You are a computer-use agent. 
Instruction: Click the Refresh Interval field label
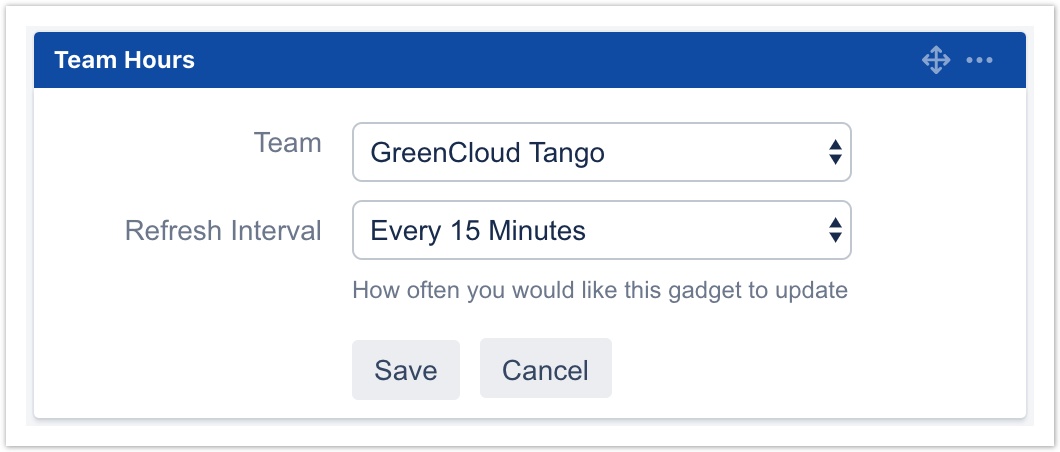coord(223,231)
